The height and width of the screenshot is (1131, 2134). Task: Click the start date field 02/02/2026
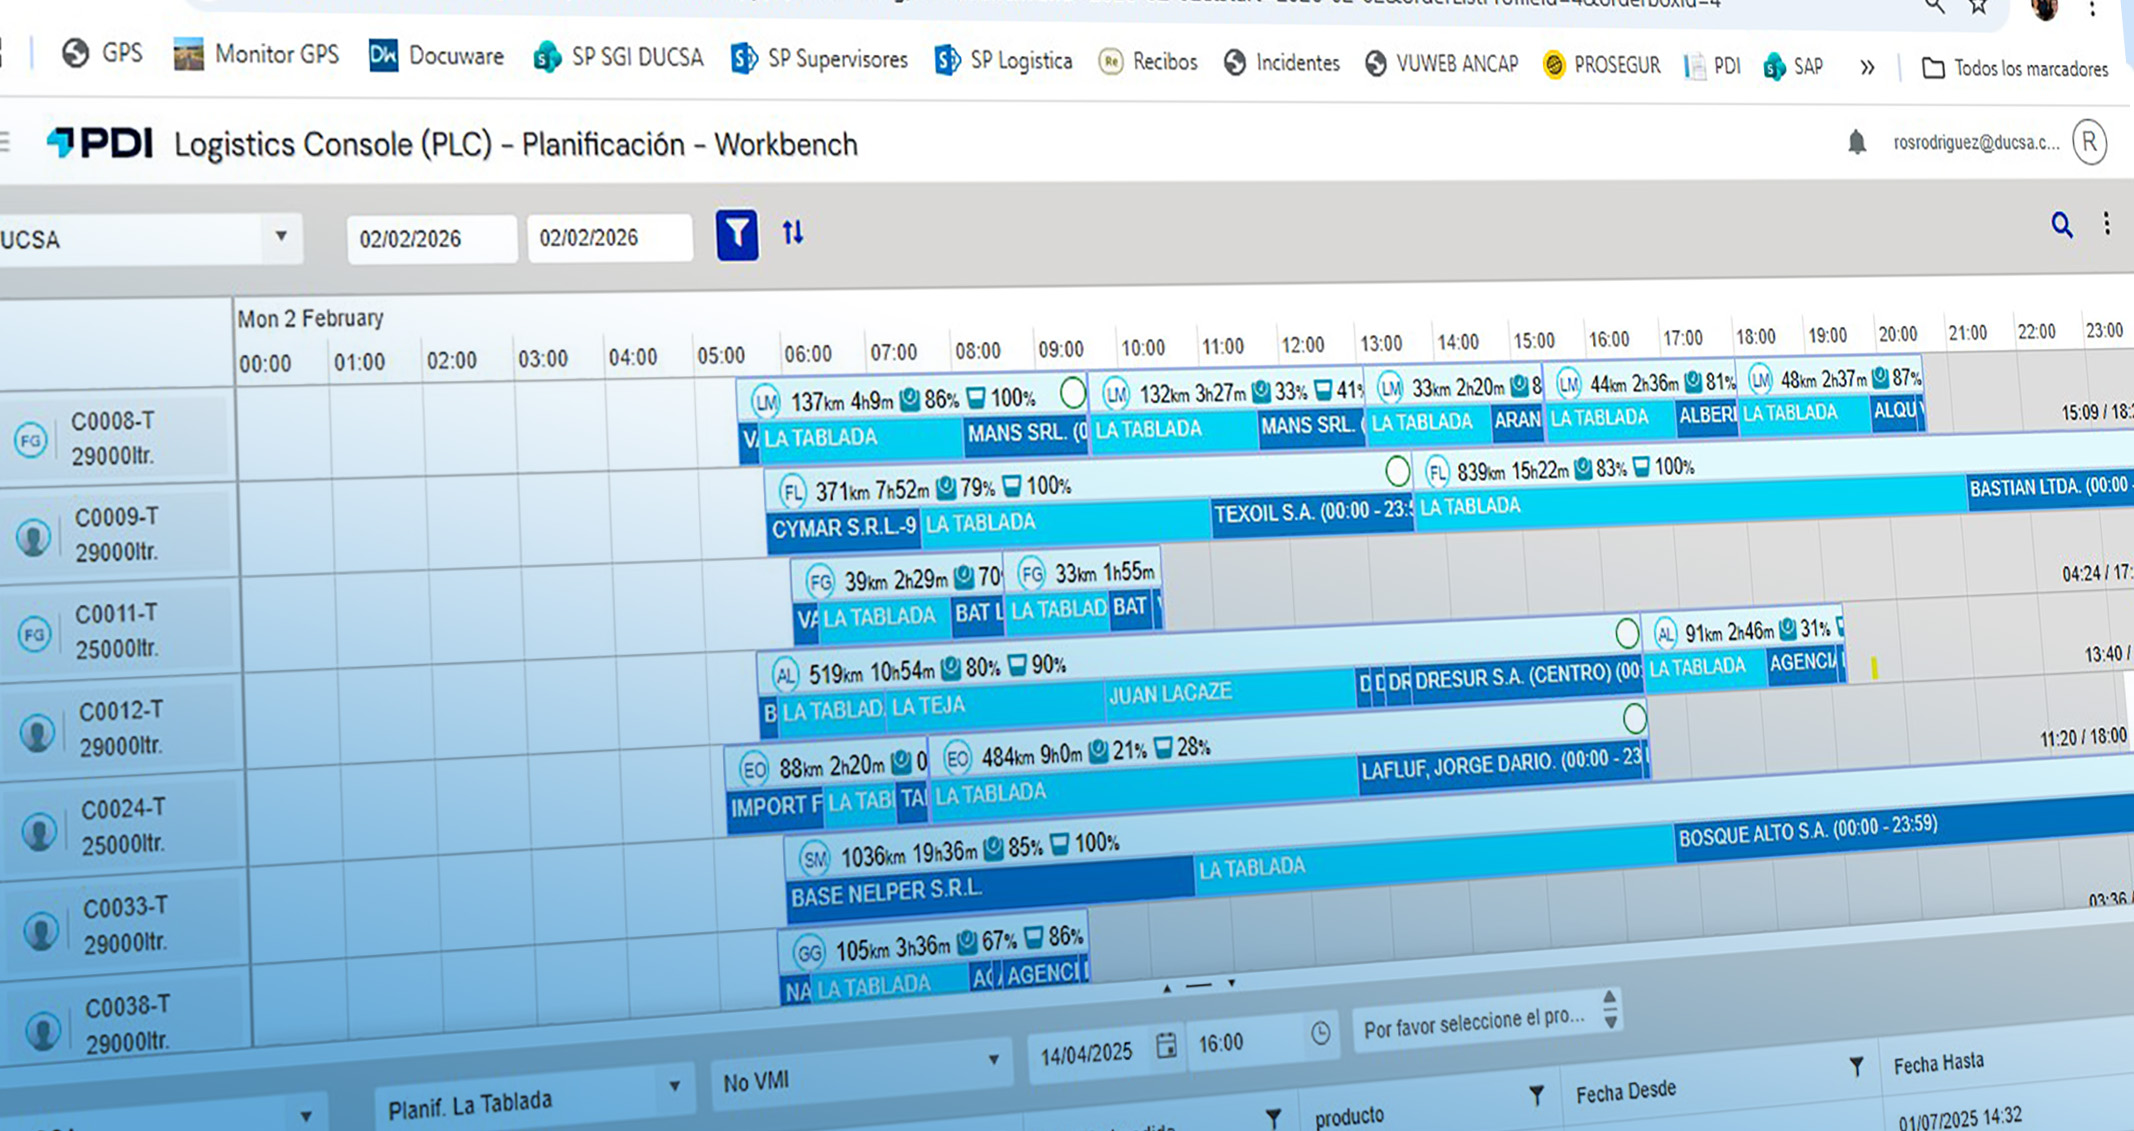click(432, 239)
